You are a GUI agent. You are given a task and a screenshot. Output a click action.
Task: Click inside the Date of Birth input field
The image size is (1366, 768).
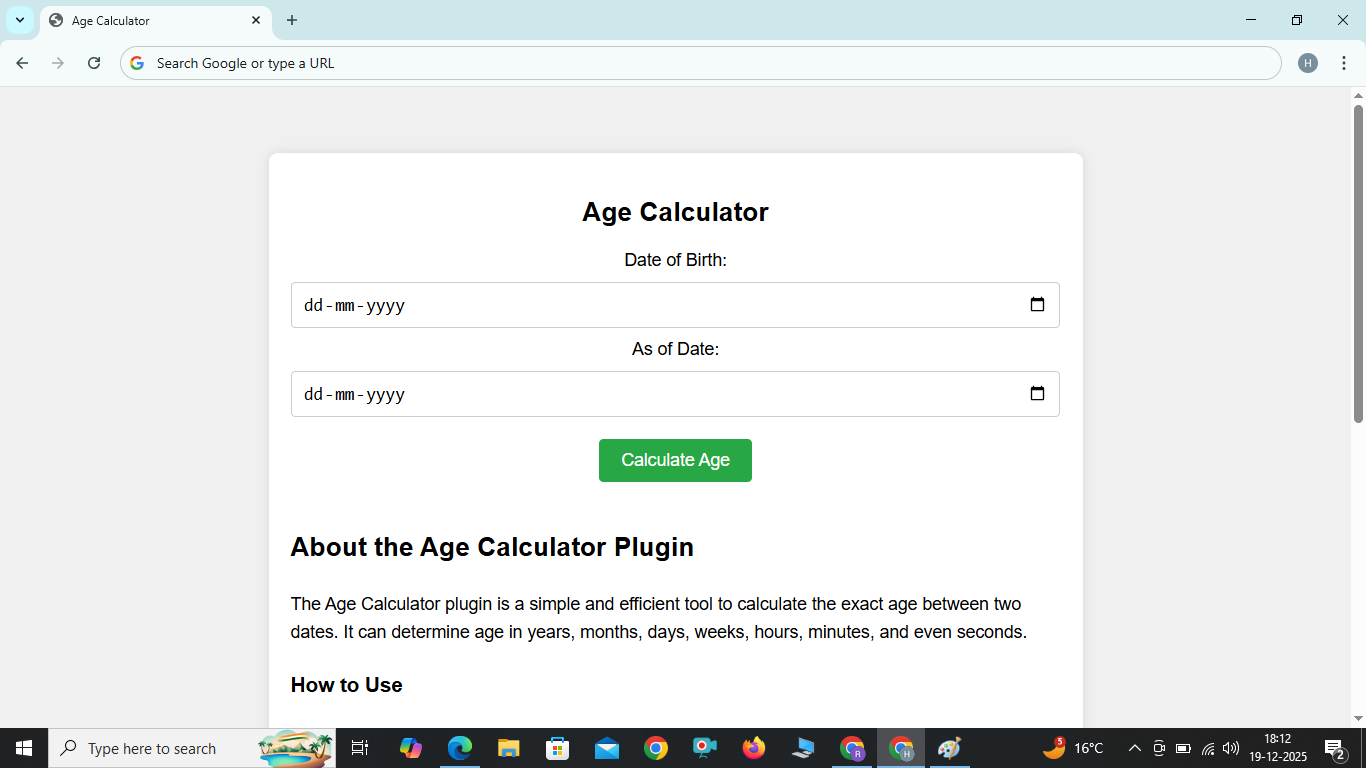point(600,305)
